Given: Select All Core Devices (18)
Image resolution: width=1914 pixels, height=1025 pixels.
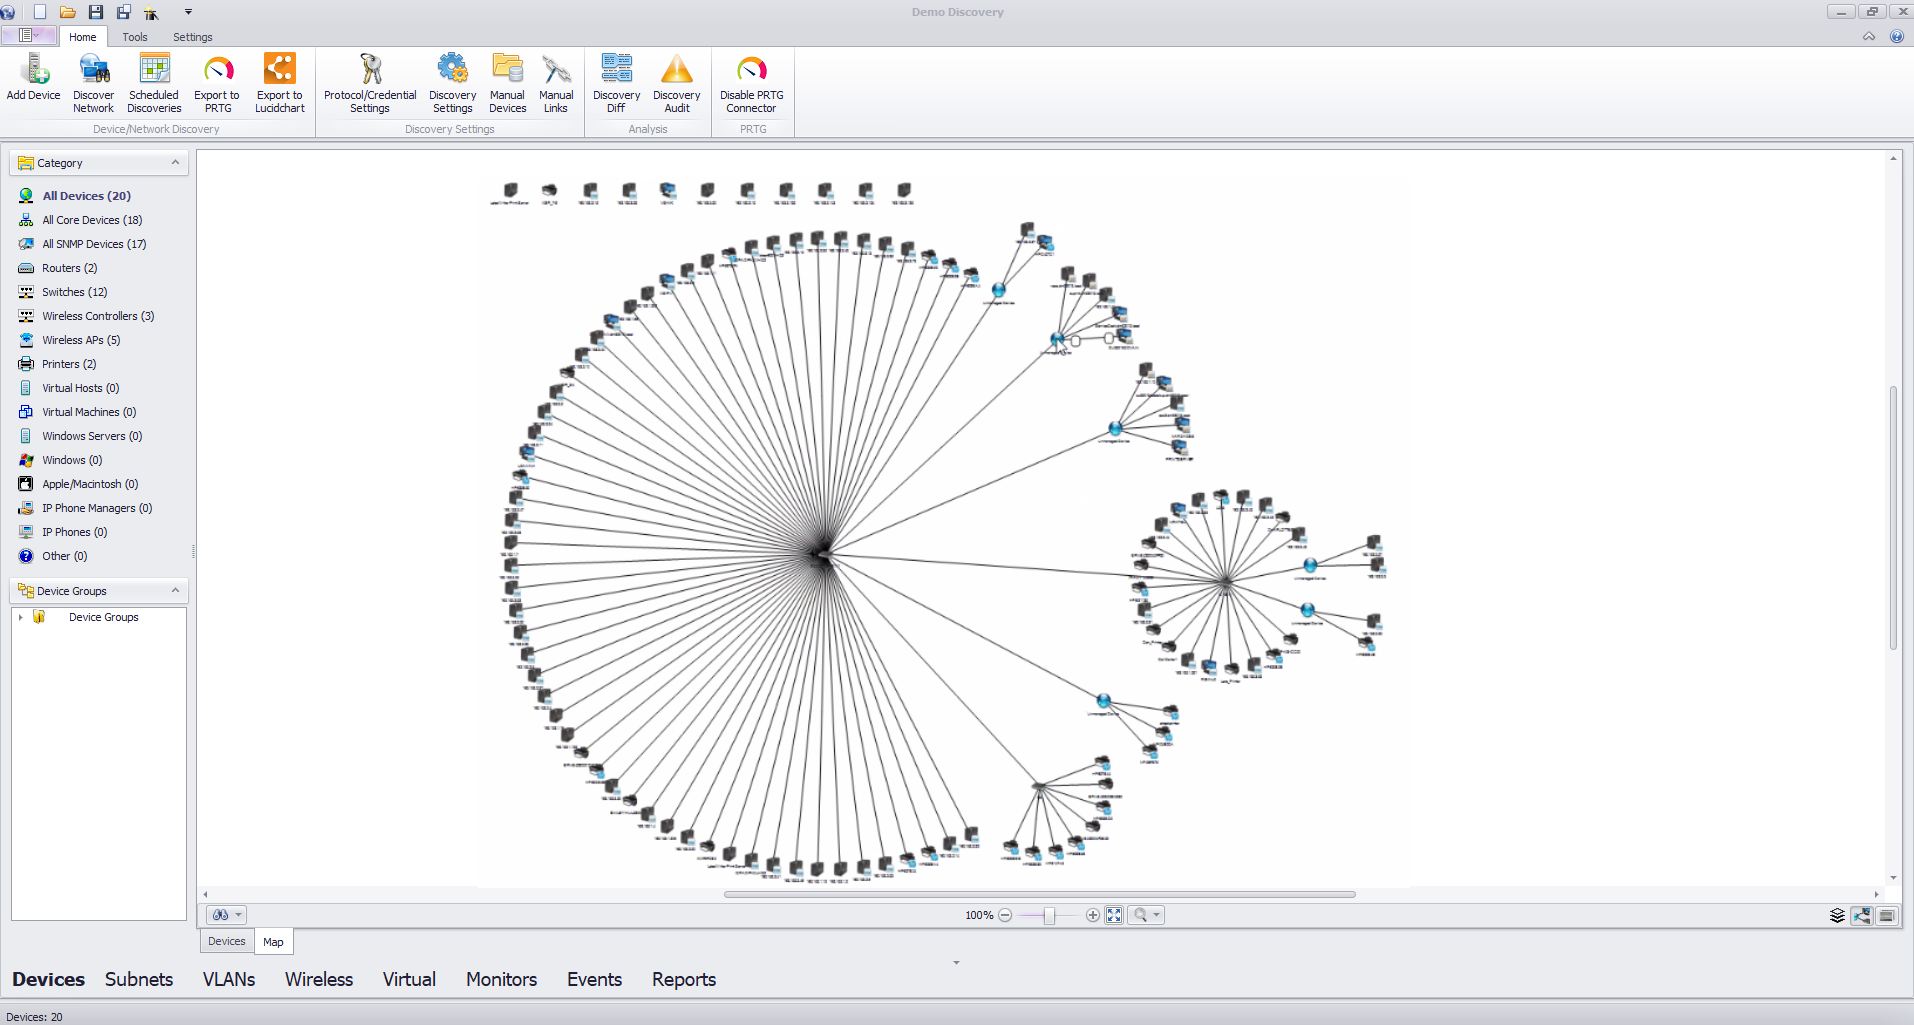Looking at the screenshot, I should (x=92, y=220).
